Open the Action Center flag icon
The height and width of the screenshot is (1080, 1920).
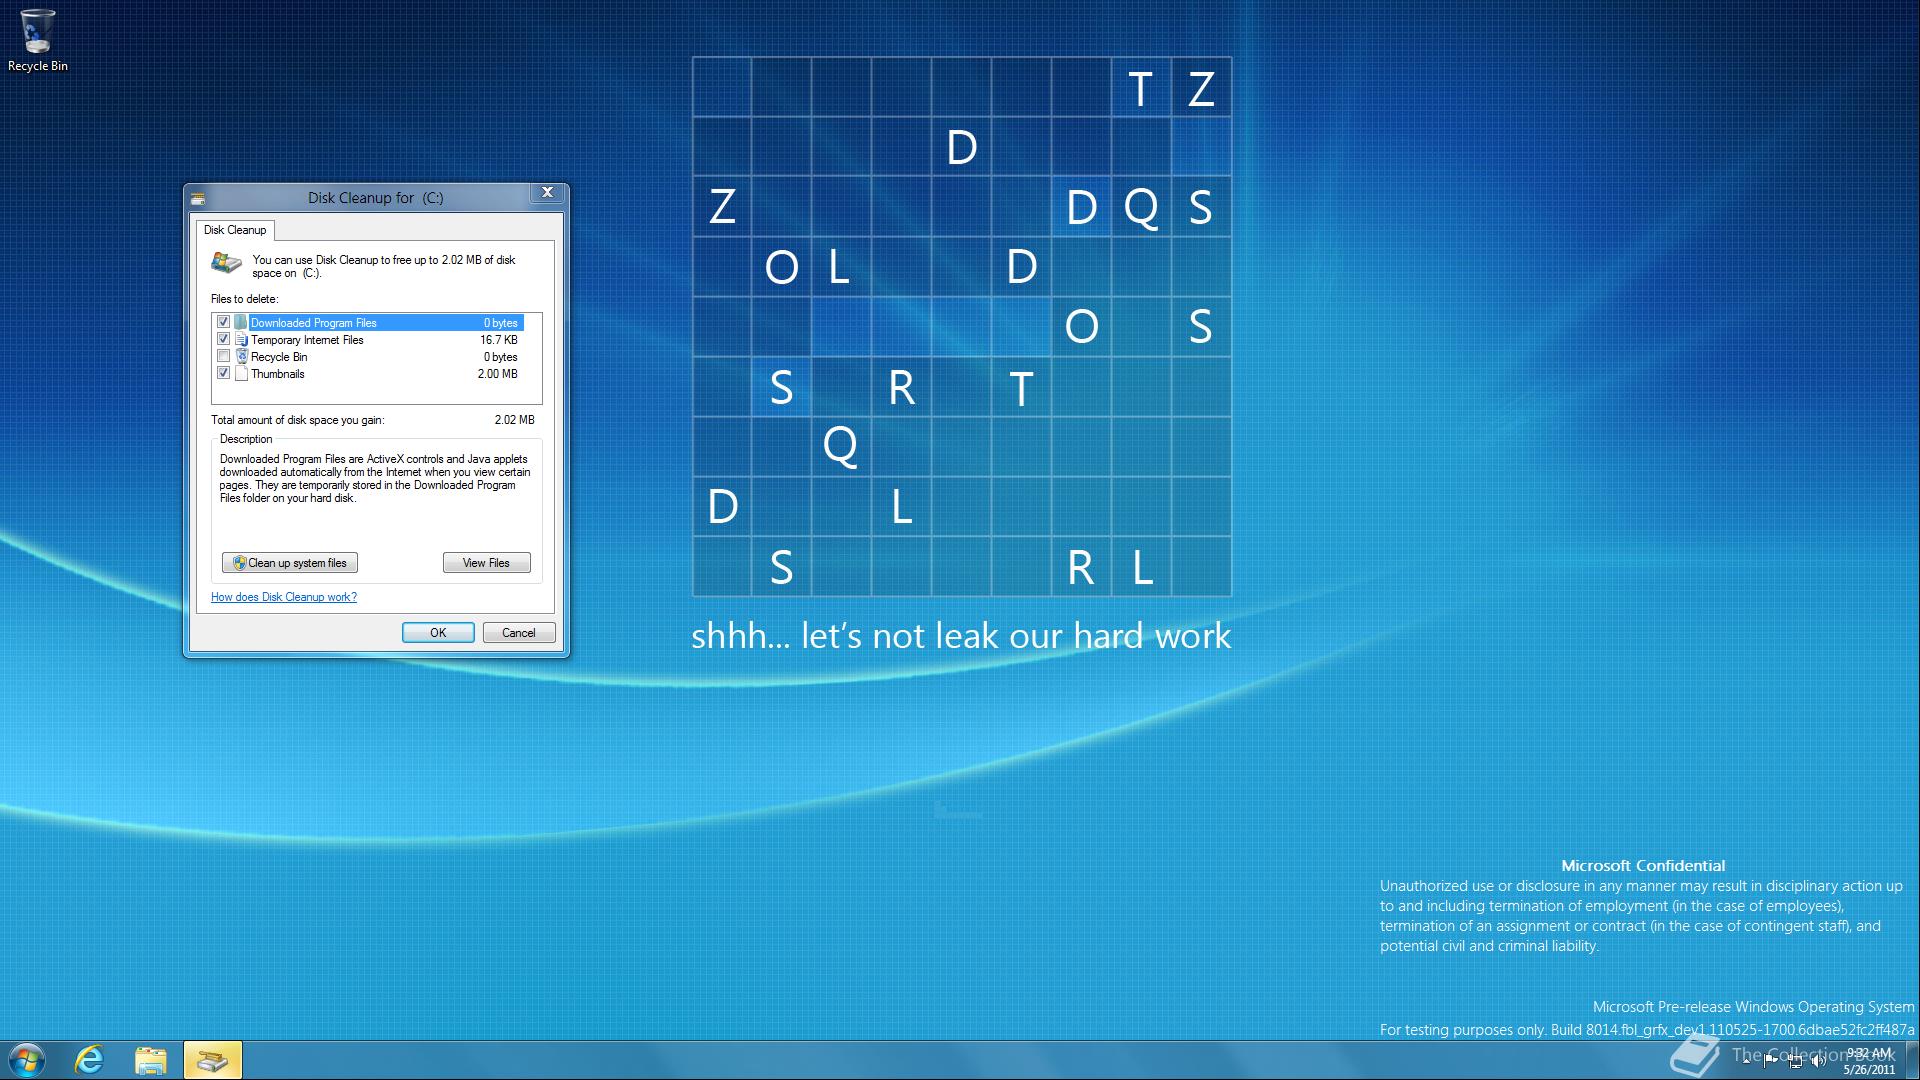pyautogui.click(x=1771, y=1061)
